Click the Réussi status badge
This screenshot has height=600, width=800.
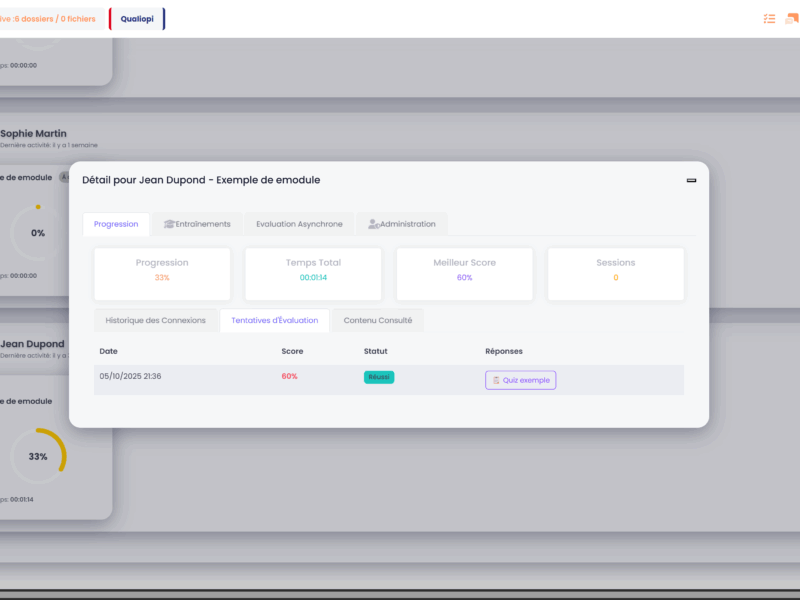point(379,377)
